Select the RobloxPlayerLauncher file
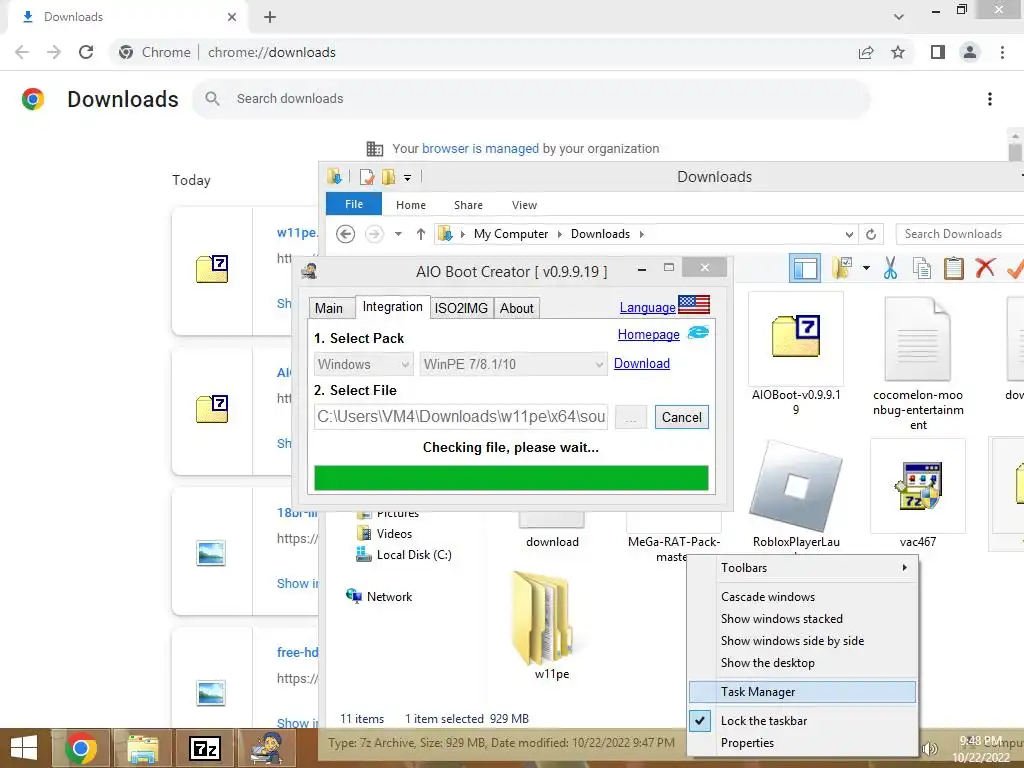 tap(796, 495)
